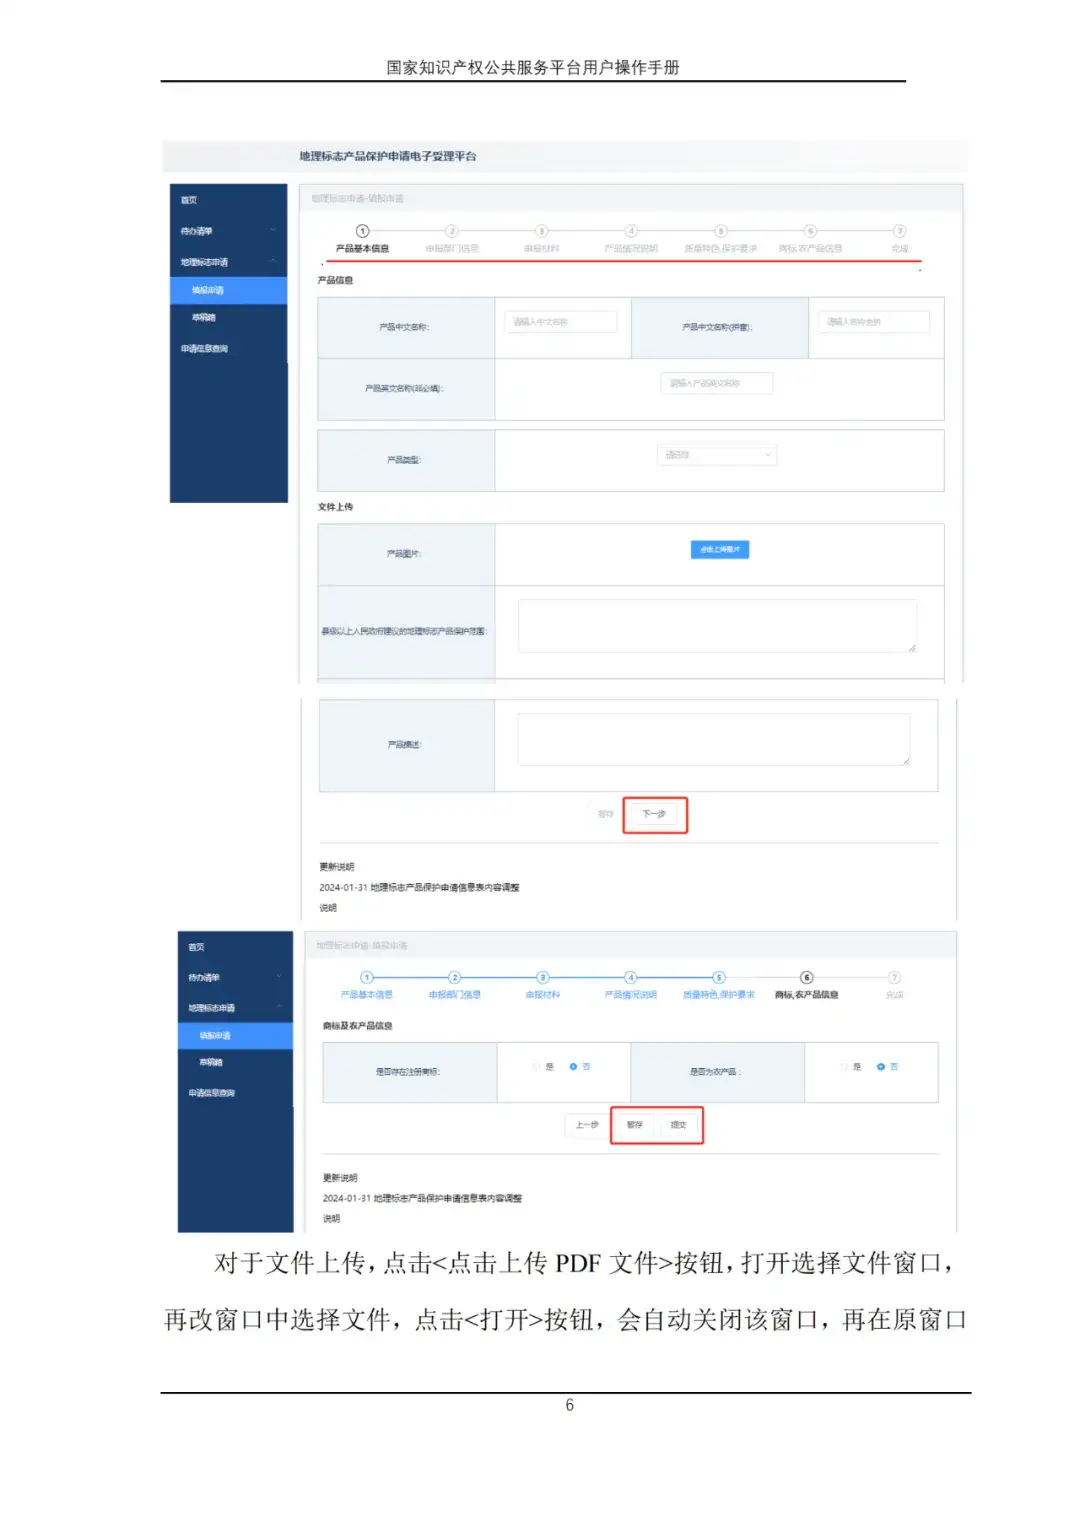1080x1527 pixels.
Task: Click 国家知识产权公共服务平台用户操作手册 page header
Action: point(533,67)
